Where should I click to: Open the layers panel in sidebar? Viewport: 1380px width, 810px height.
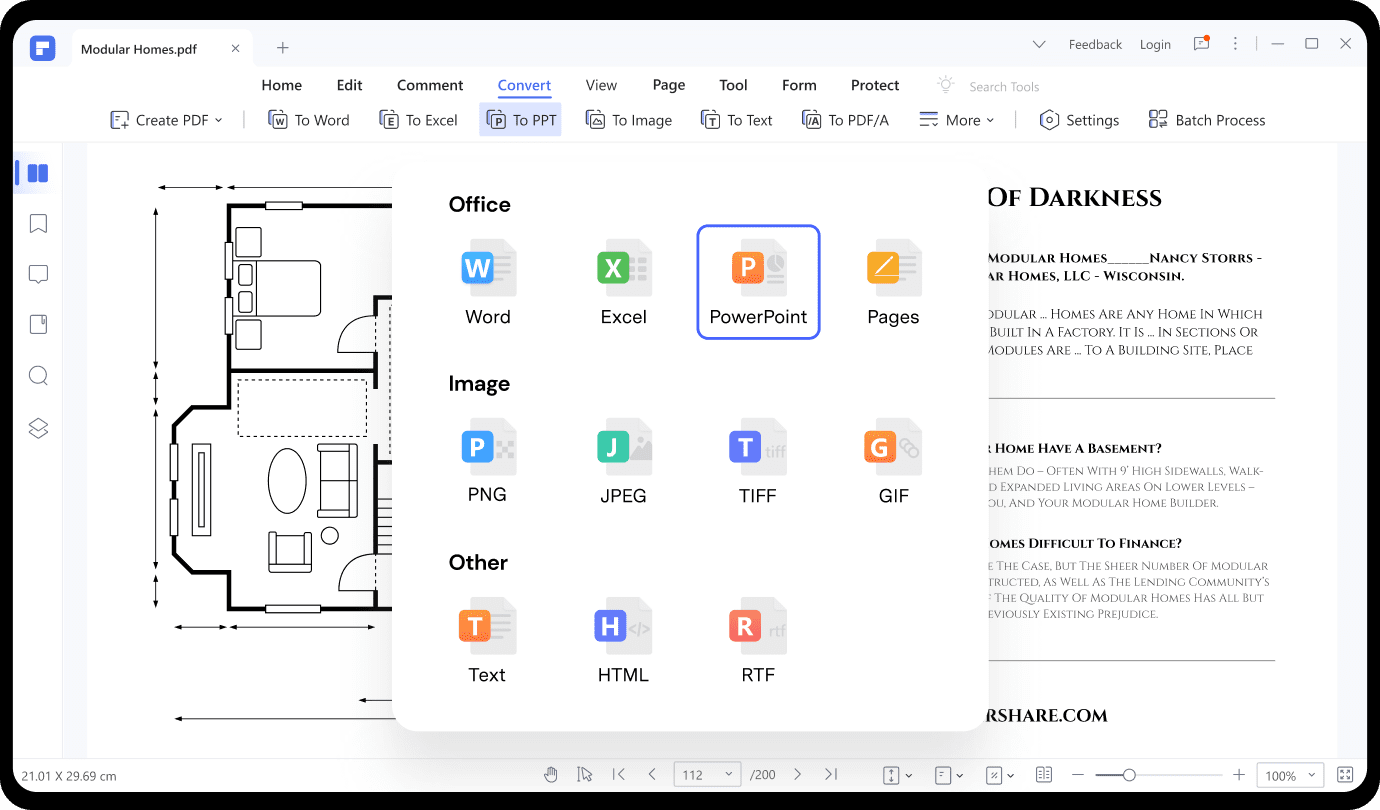(38, 428)
